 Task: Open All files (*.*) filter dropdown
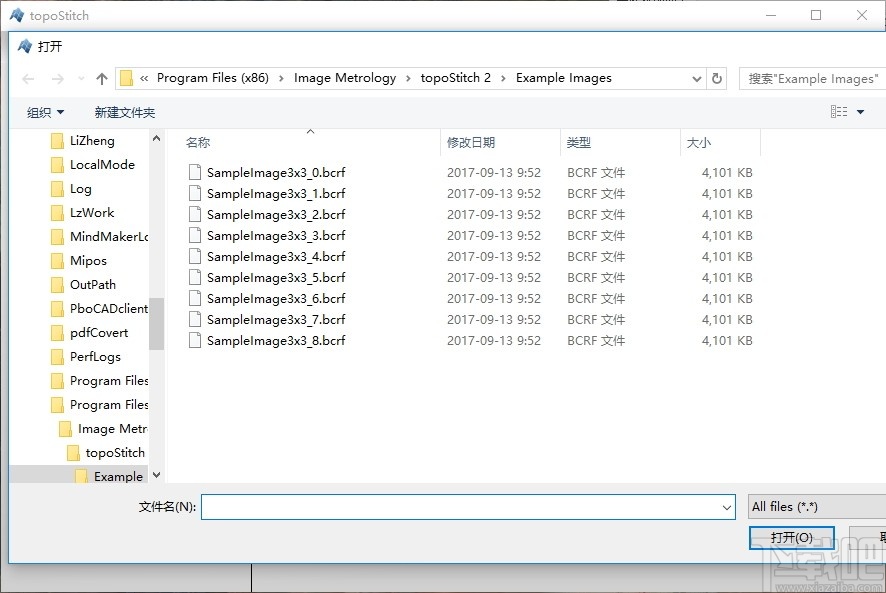[817, 507]
